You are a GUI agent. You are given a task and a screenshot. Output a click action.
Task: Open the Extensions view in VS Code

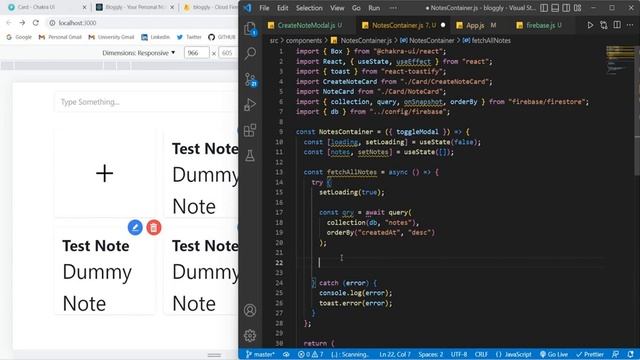tap(250, 130)
